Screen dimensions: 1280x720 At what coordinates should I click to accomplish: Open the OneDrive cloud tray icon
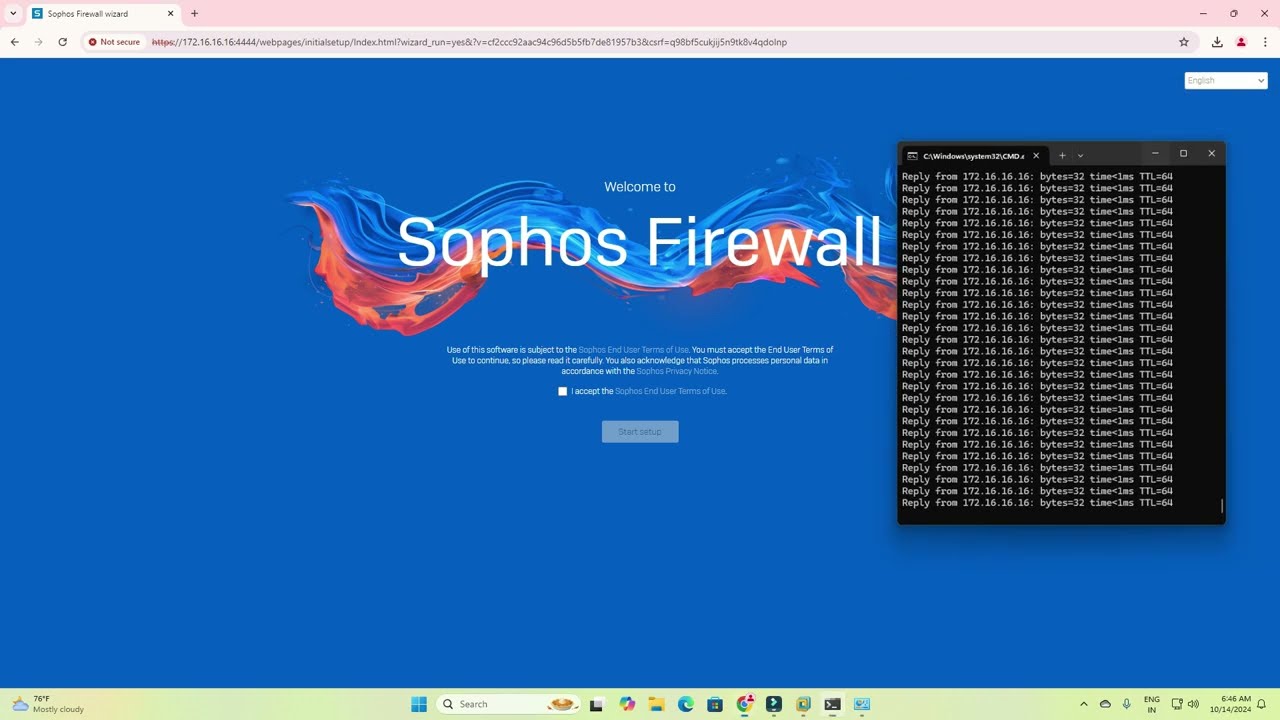[x=1105, y=704]
